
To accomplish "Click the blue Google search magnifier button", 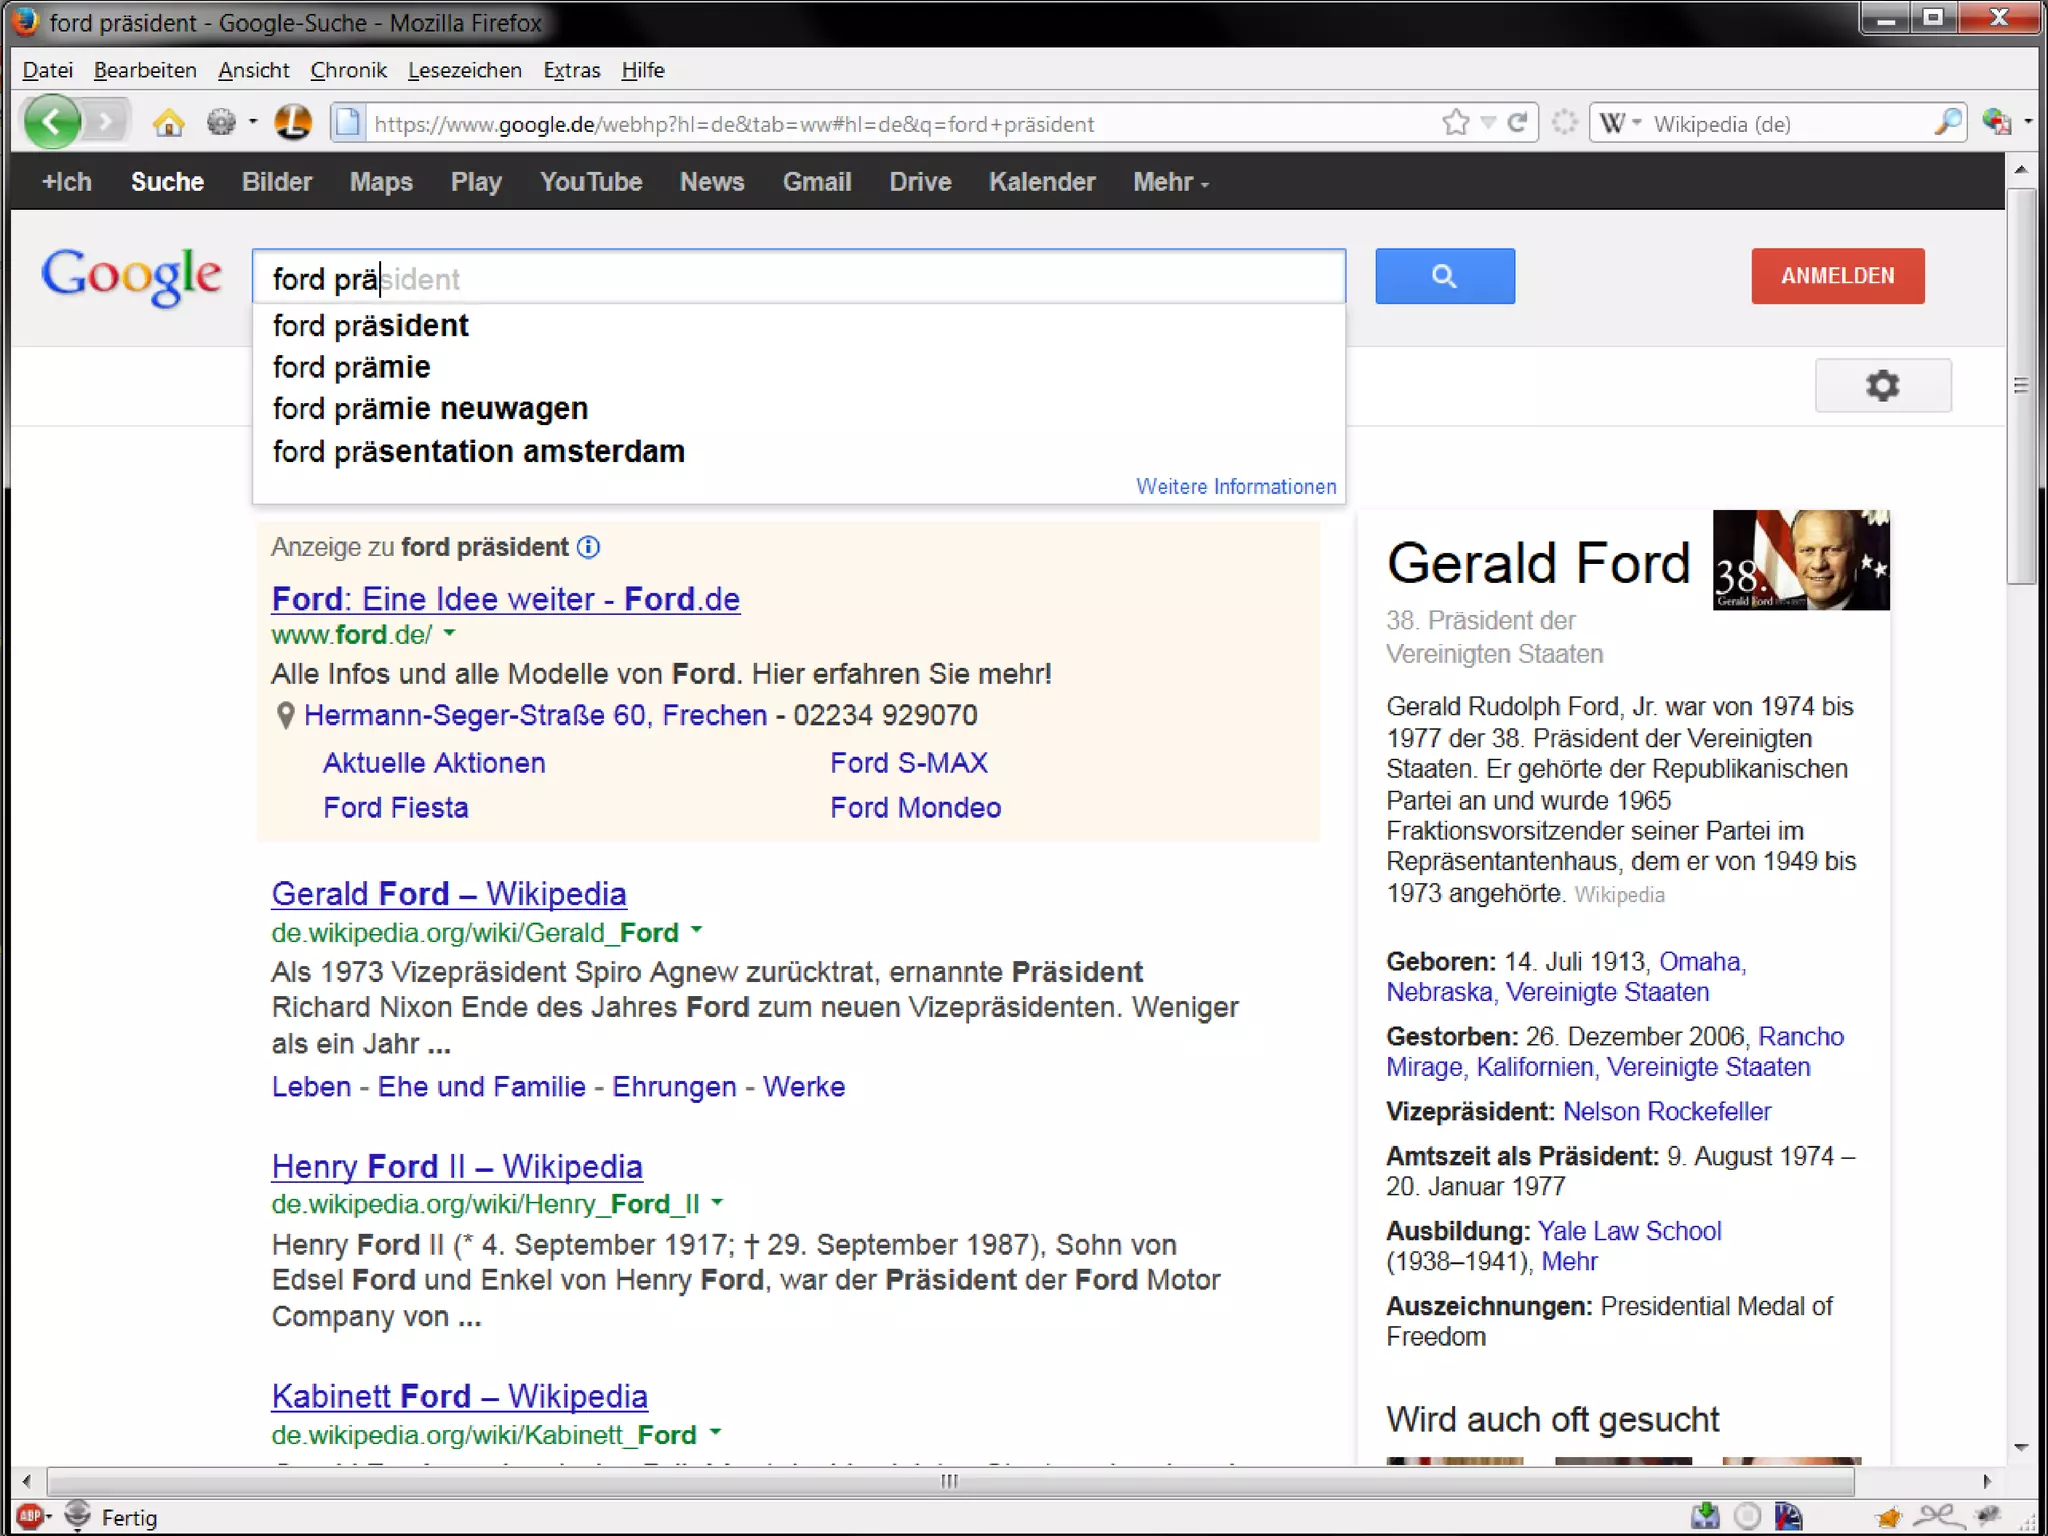I will 1444,276.
